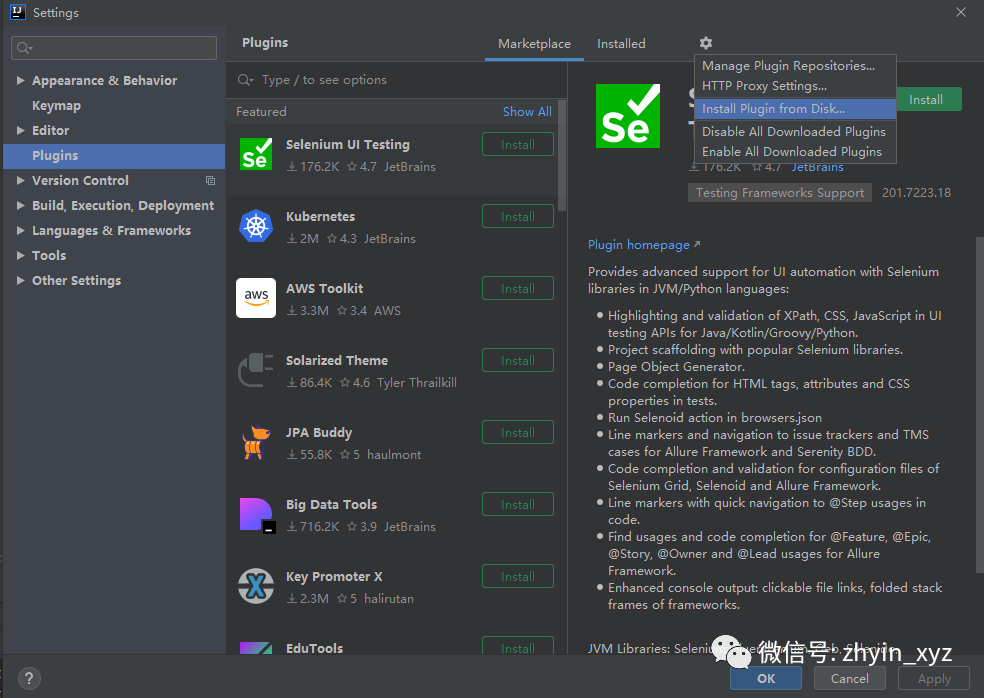This screenshot has height=698, width=984.
Task: Click the description pane scrollbar
Action: (x=980, y=405)
